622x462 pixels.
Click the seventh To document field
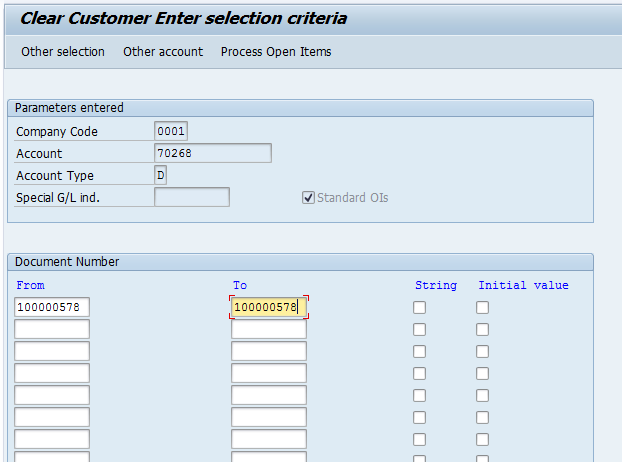[269, 439]
